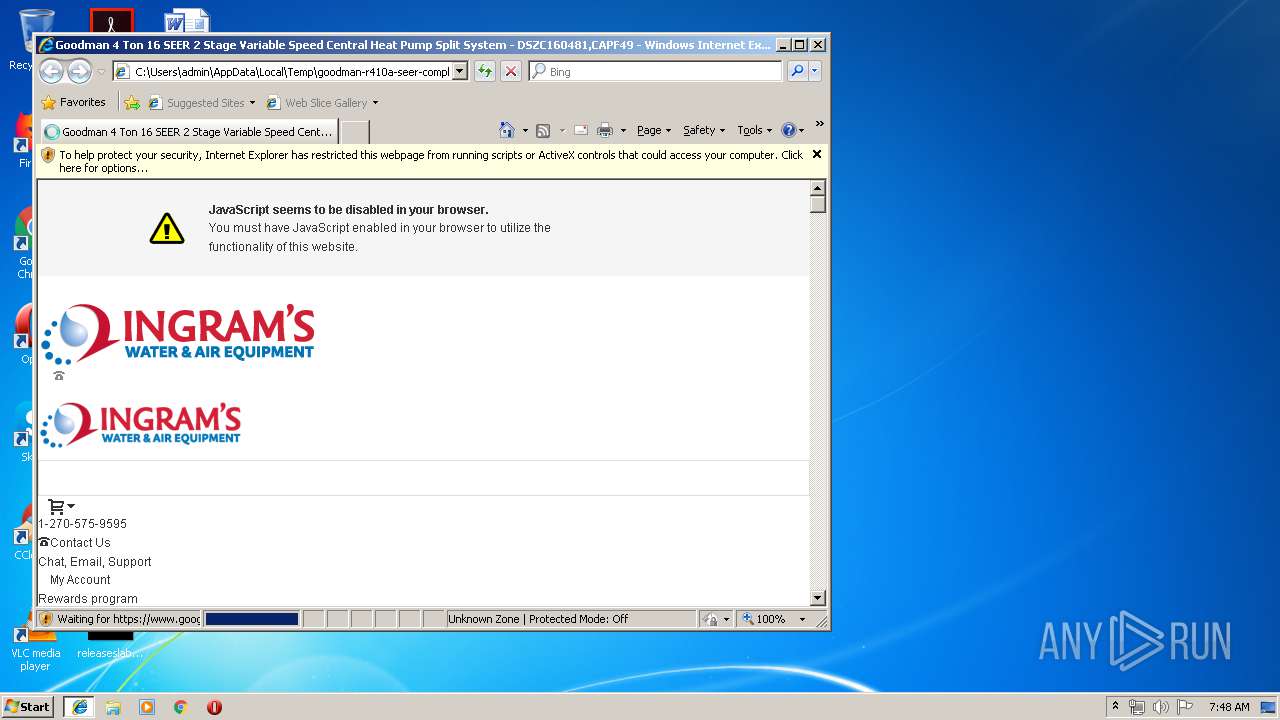
Task: Click the large Ingram's Water & Air logo
Action: pos(178,334)
